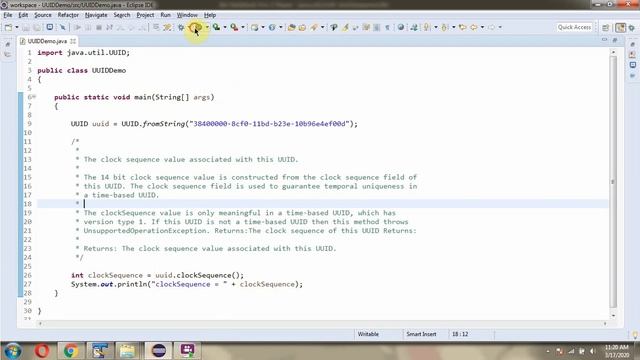Viewport: 640px width, 360px height.
Task: Click the Smart Insert status entry
Action: coord(421,334)
